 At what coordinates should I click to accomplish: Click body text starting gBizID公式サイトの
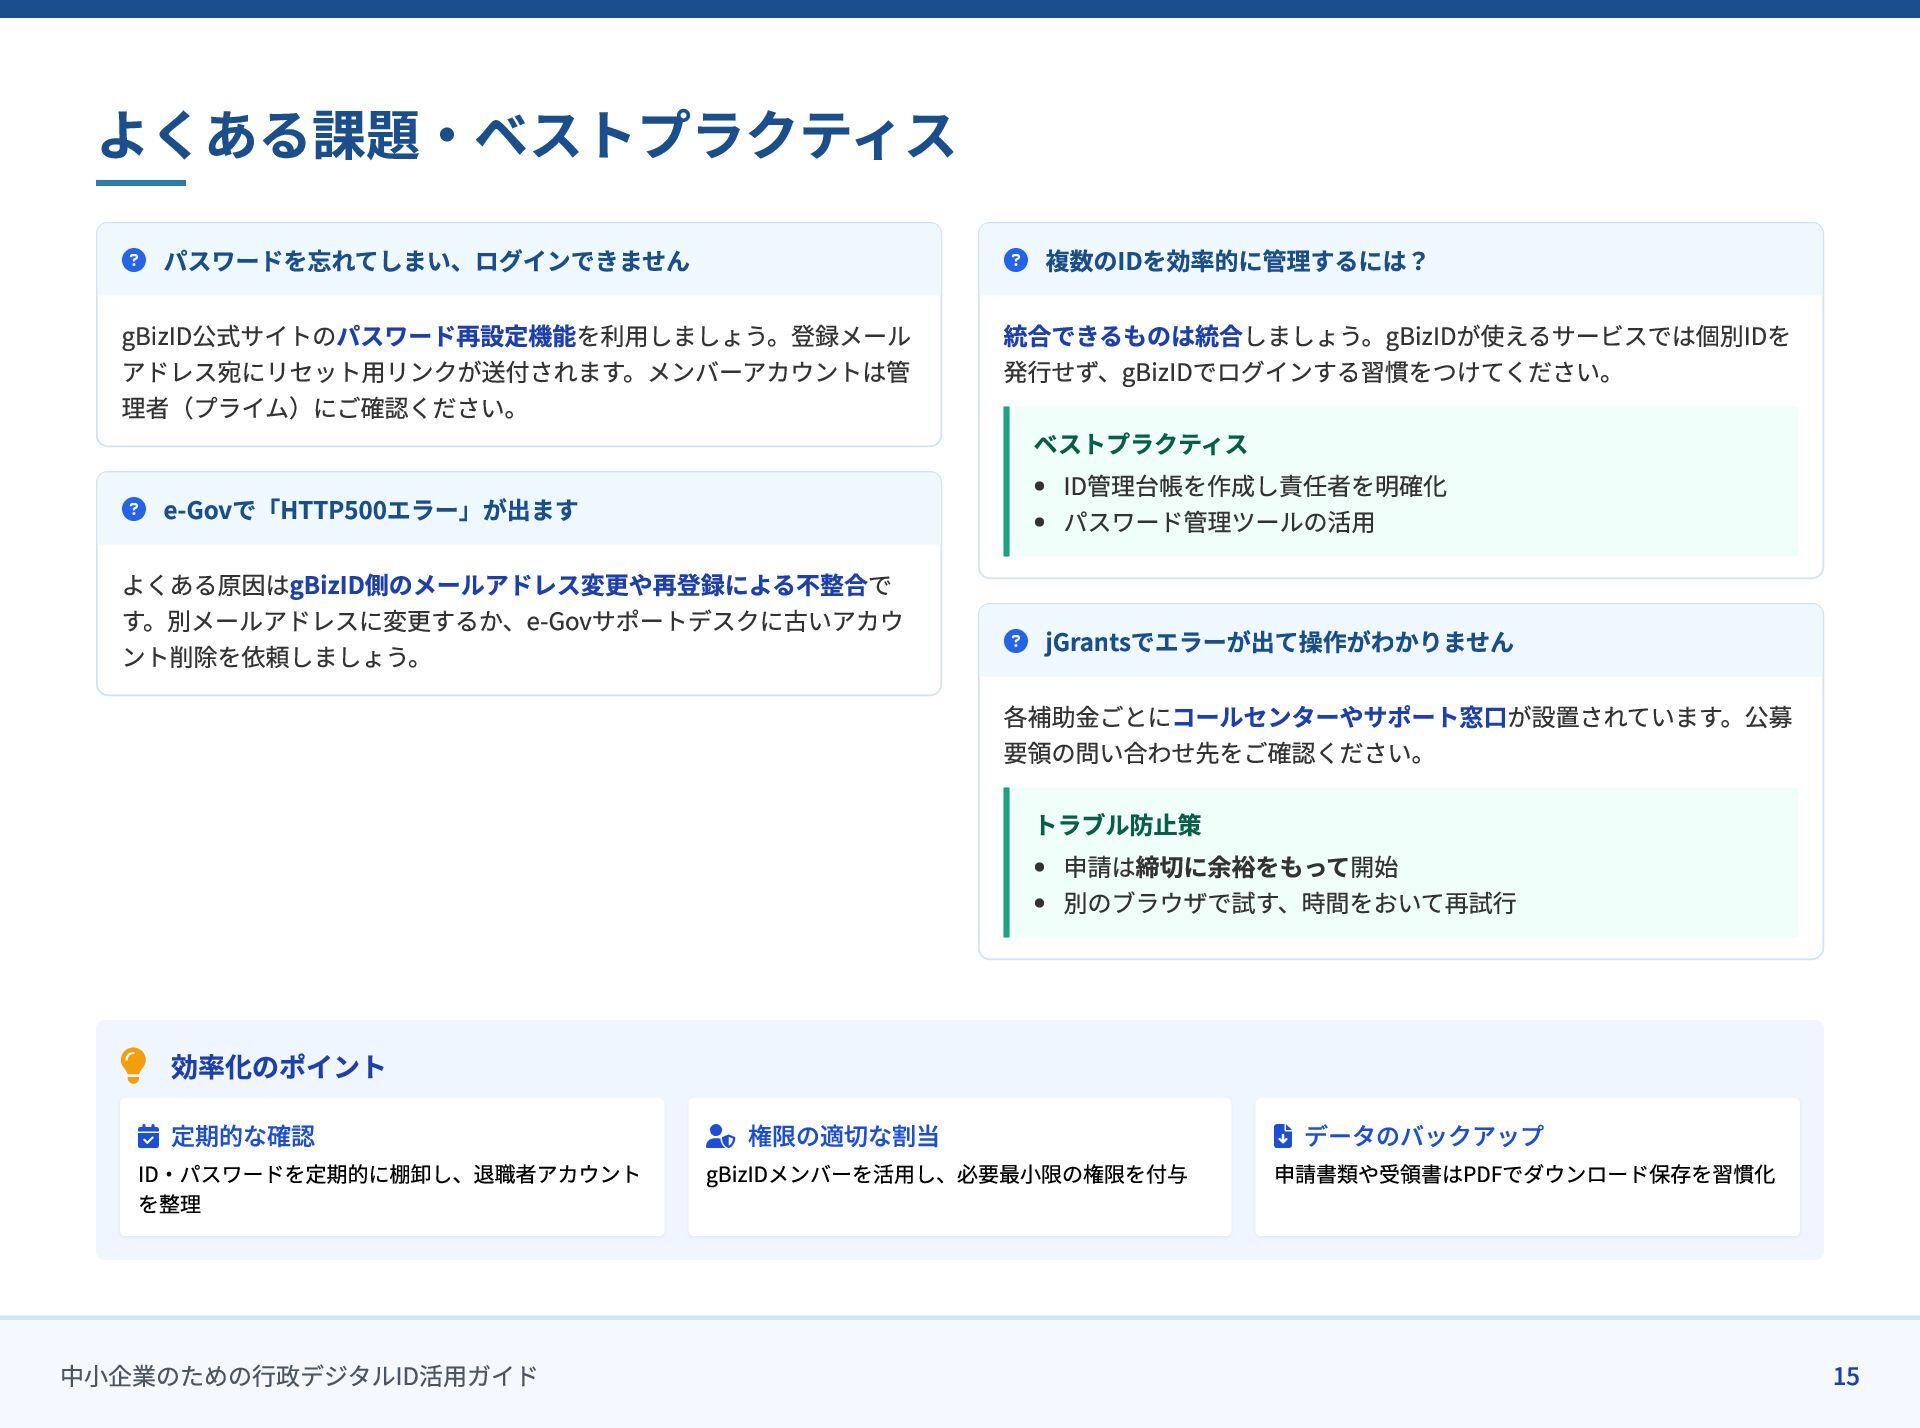516,371
